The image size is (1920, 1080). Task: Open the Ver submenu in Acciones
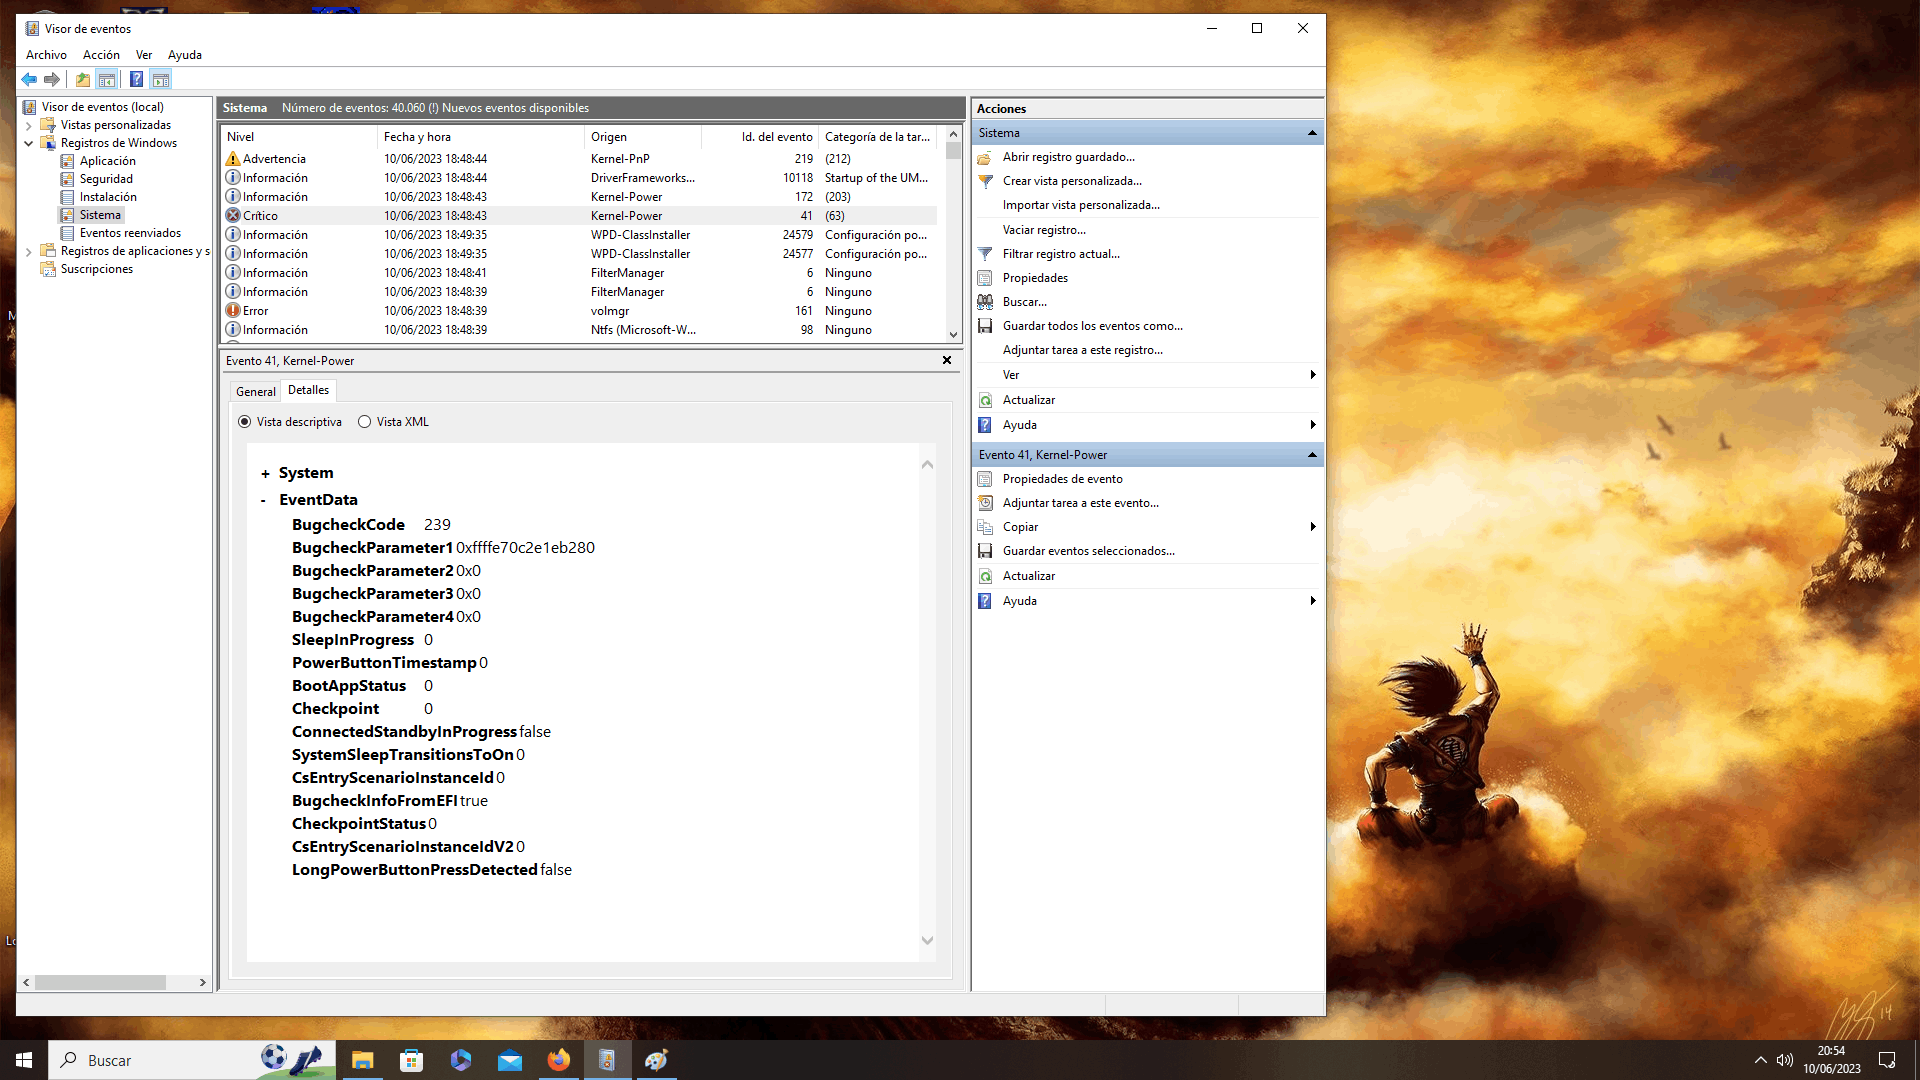point(1148,376)
